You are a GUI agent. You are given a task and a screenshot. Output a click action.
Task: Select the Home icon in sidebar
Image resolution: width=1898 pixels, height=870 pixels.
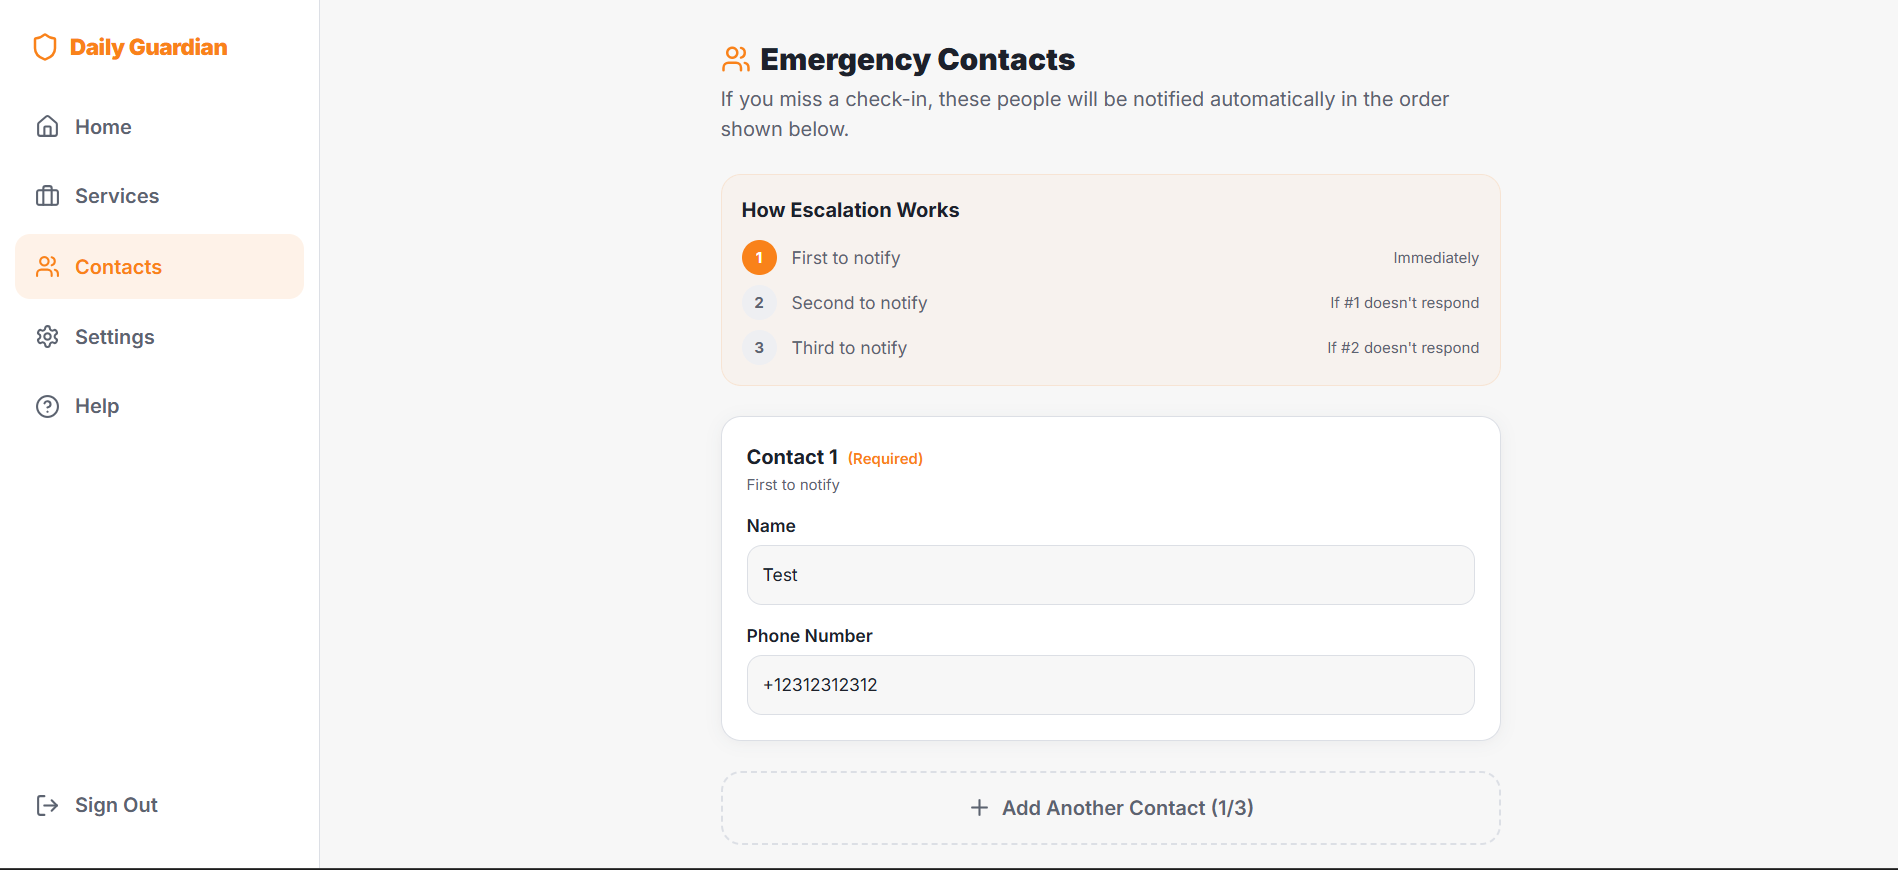click(48, 126)
